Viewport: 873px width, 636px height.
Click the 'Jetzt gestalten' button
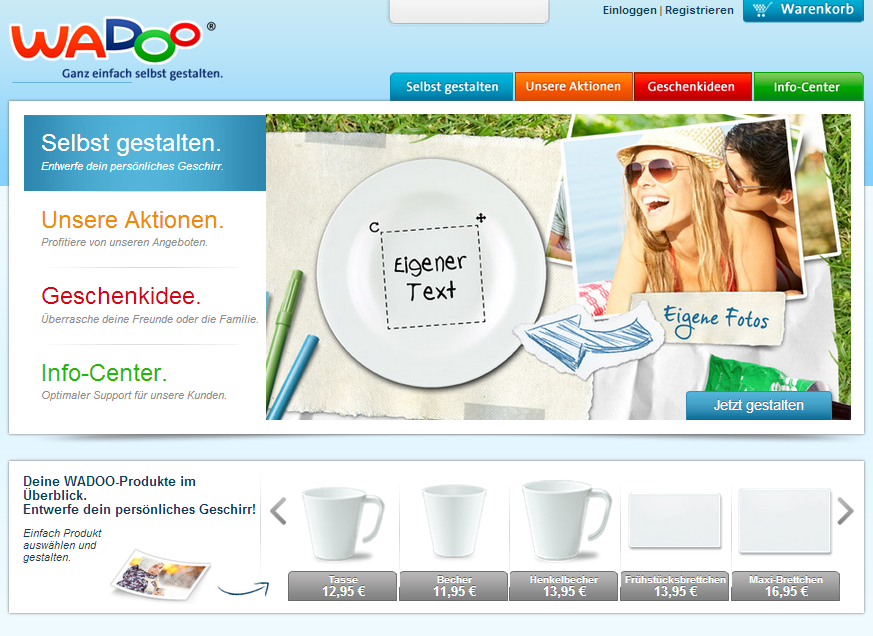pyautogui.click(x=758, y=405)
